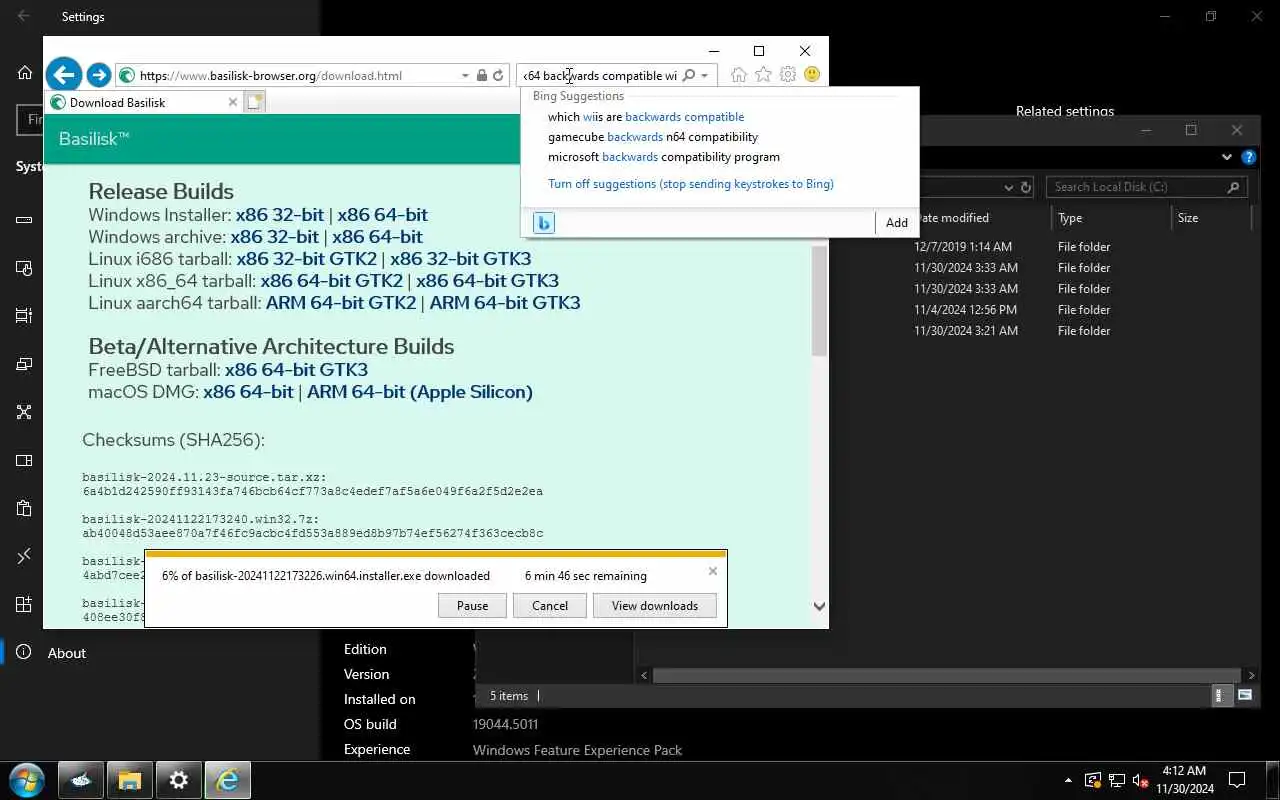Click search icon in Search Local Disk box
Image resolution: width=1280 pixels, height=800 pixels.
click(1233, 187)
